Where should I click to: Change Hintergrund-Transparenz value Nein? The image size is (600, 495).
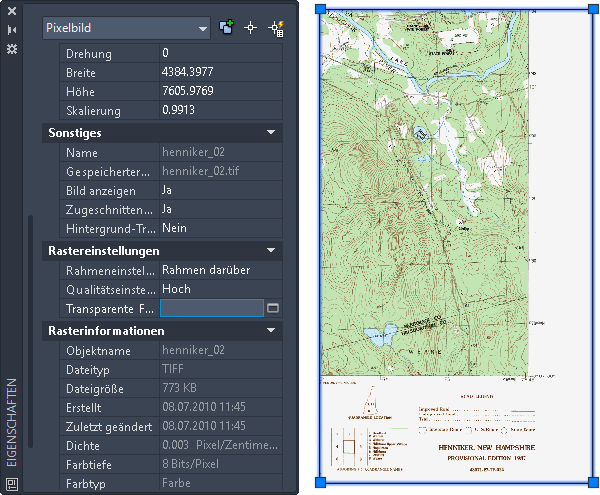pyautogui.click(x=221, y=228)
